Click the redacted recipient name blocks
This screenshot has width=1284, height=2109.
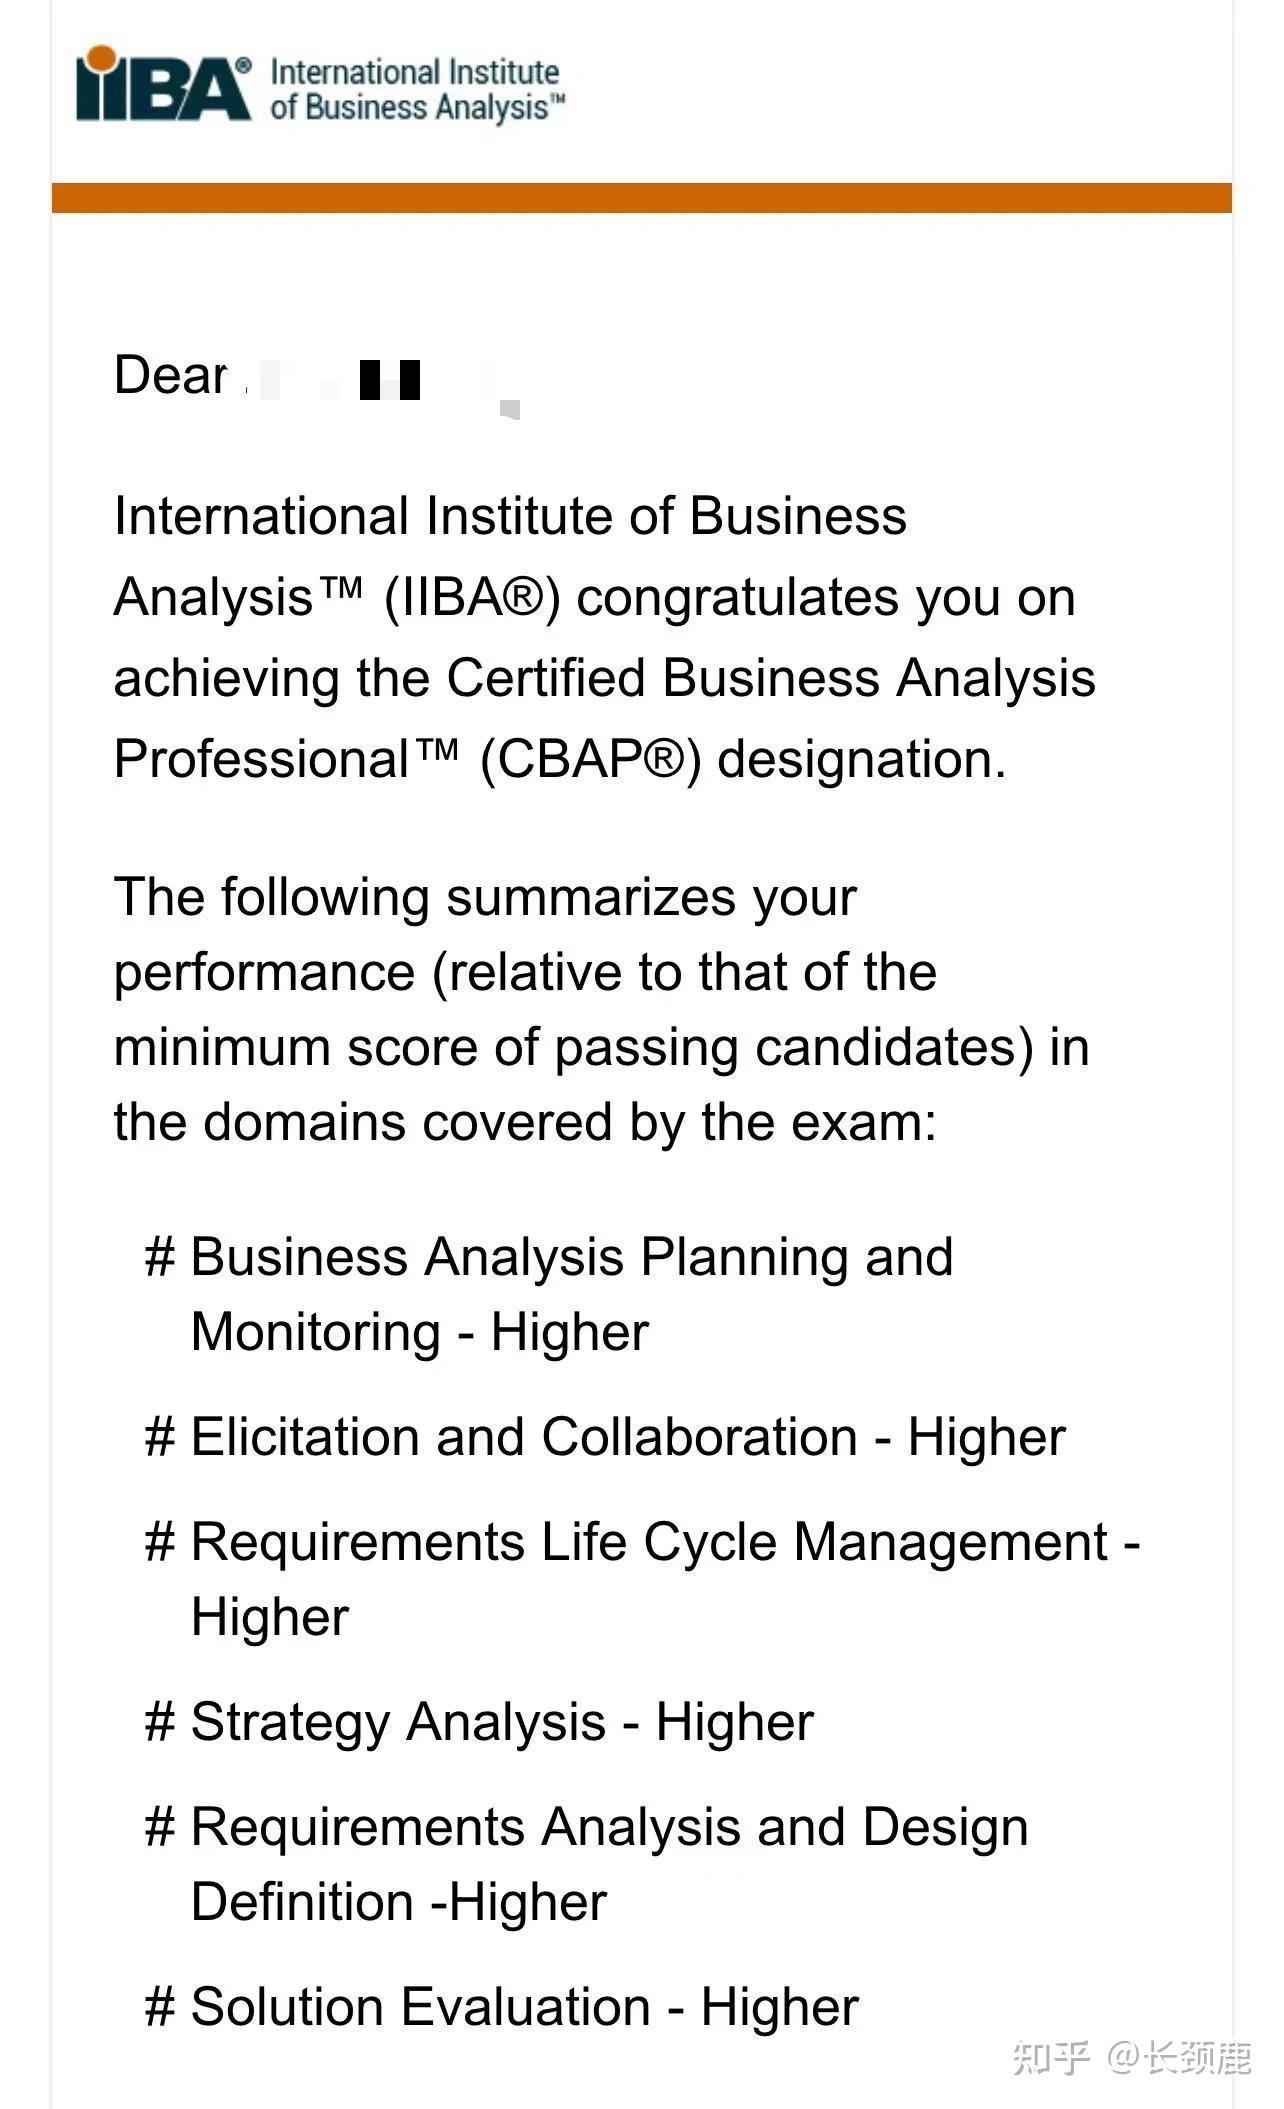390,380
